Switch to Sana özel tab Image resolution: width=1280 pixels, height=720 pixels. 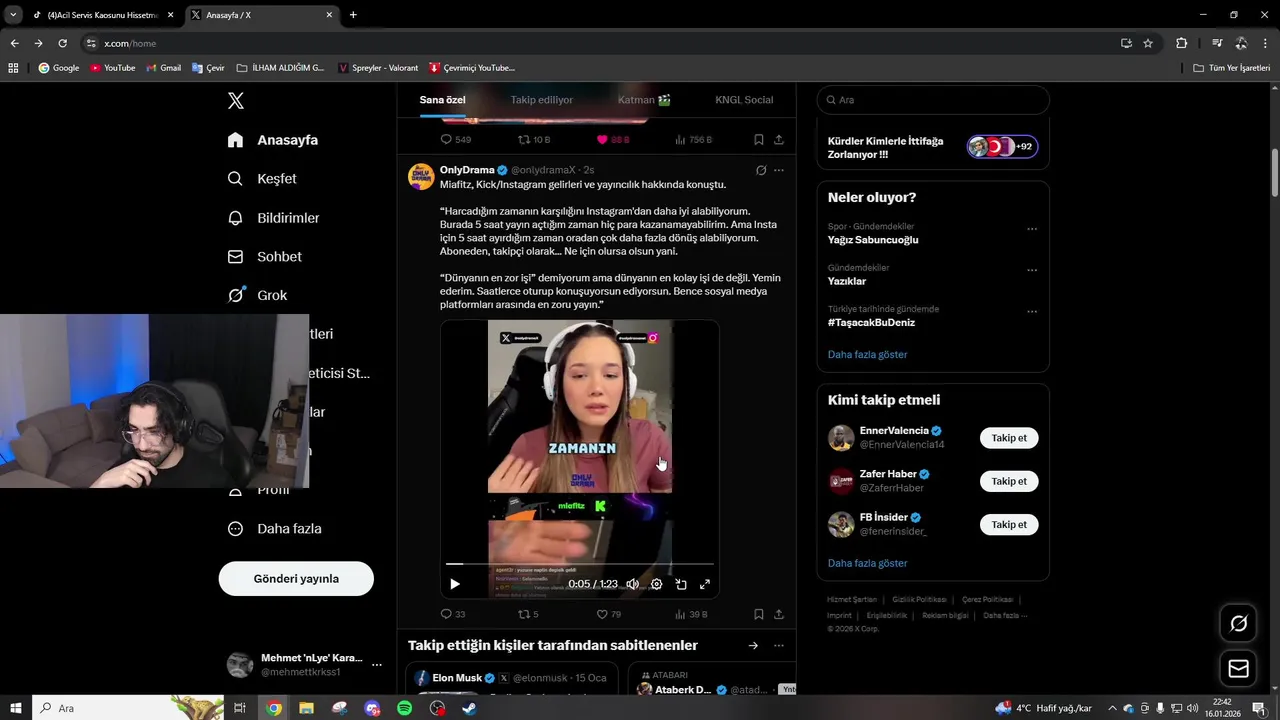tap(442, 100)
